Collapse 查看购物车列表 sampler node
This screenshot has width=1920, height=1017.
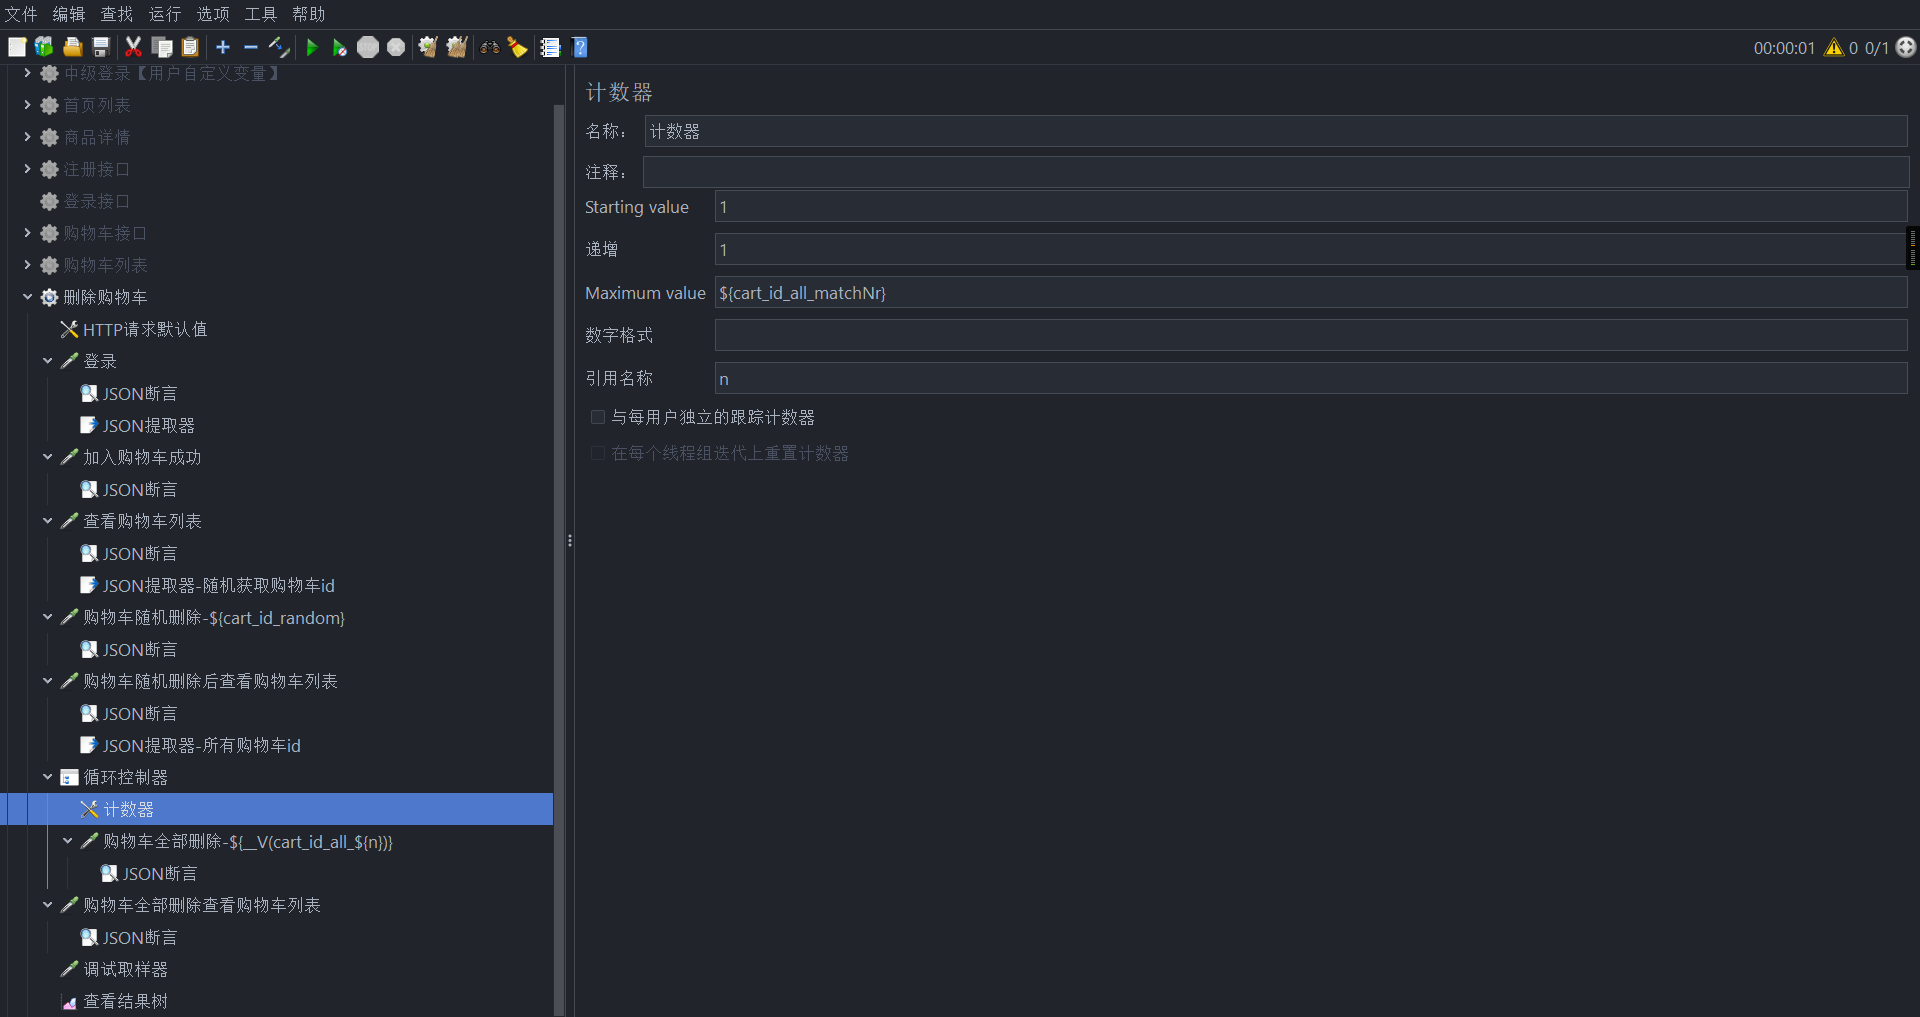tap(47, 521)
